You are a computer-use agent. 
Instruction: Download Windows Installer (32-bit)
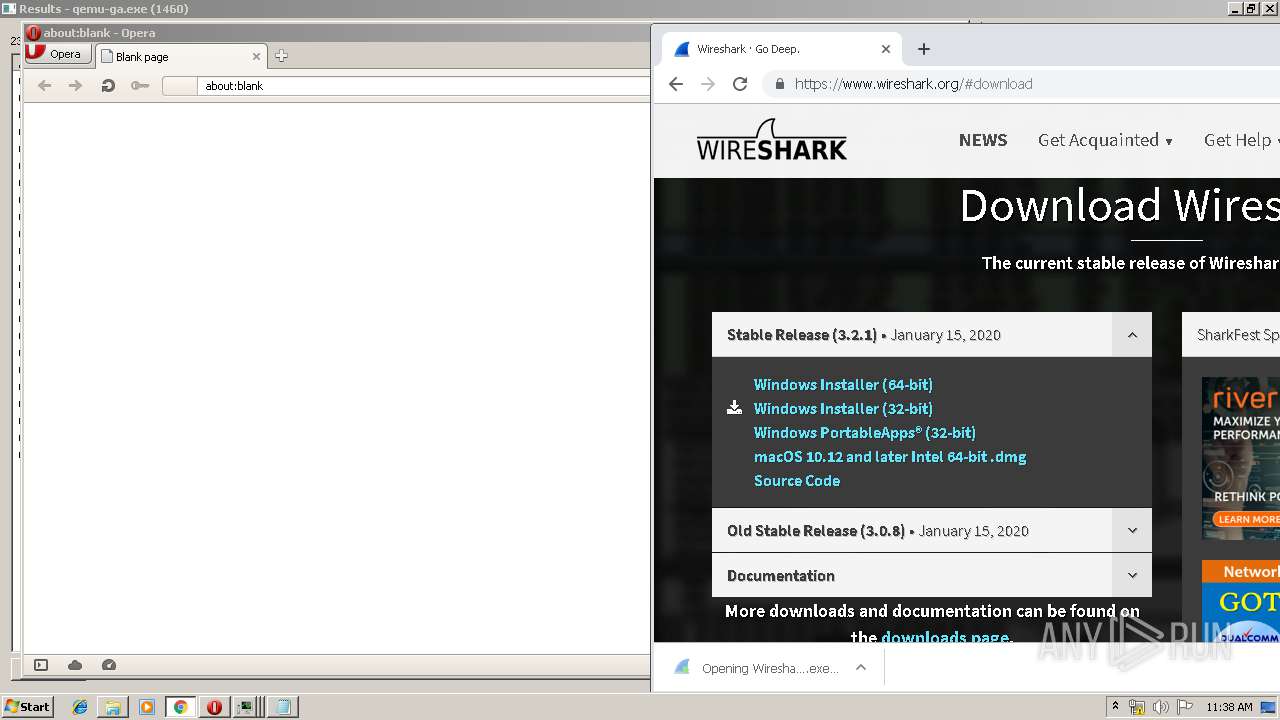coord(843,409)
